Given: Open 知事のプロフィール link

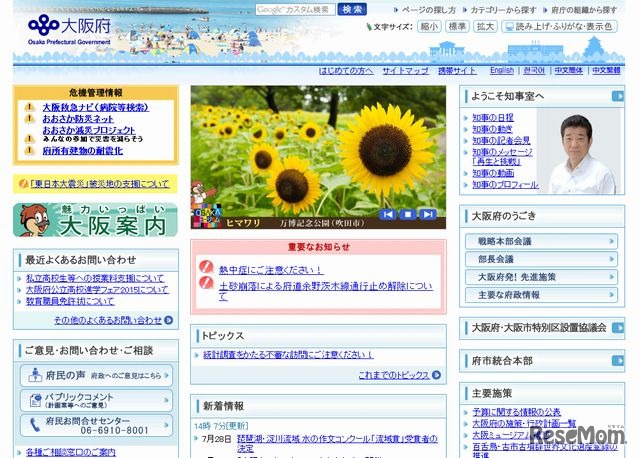Looking at the screenshot, I should [505, 185].
